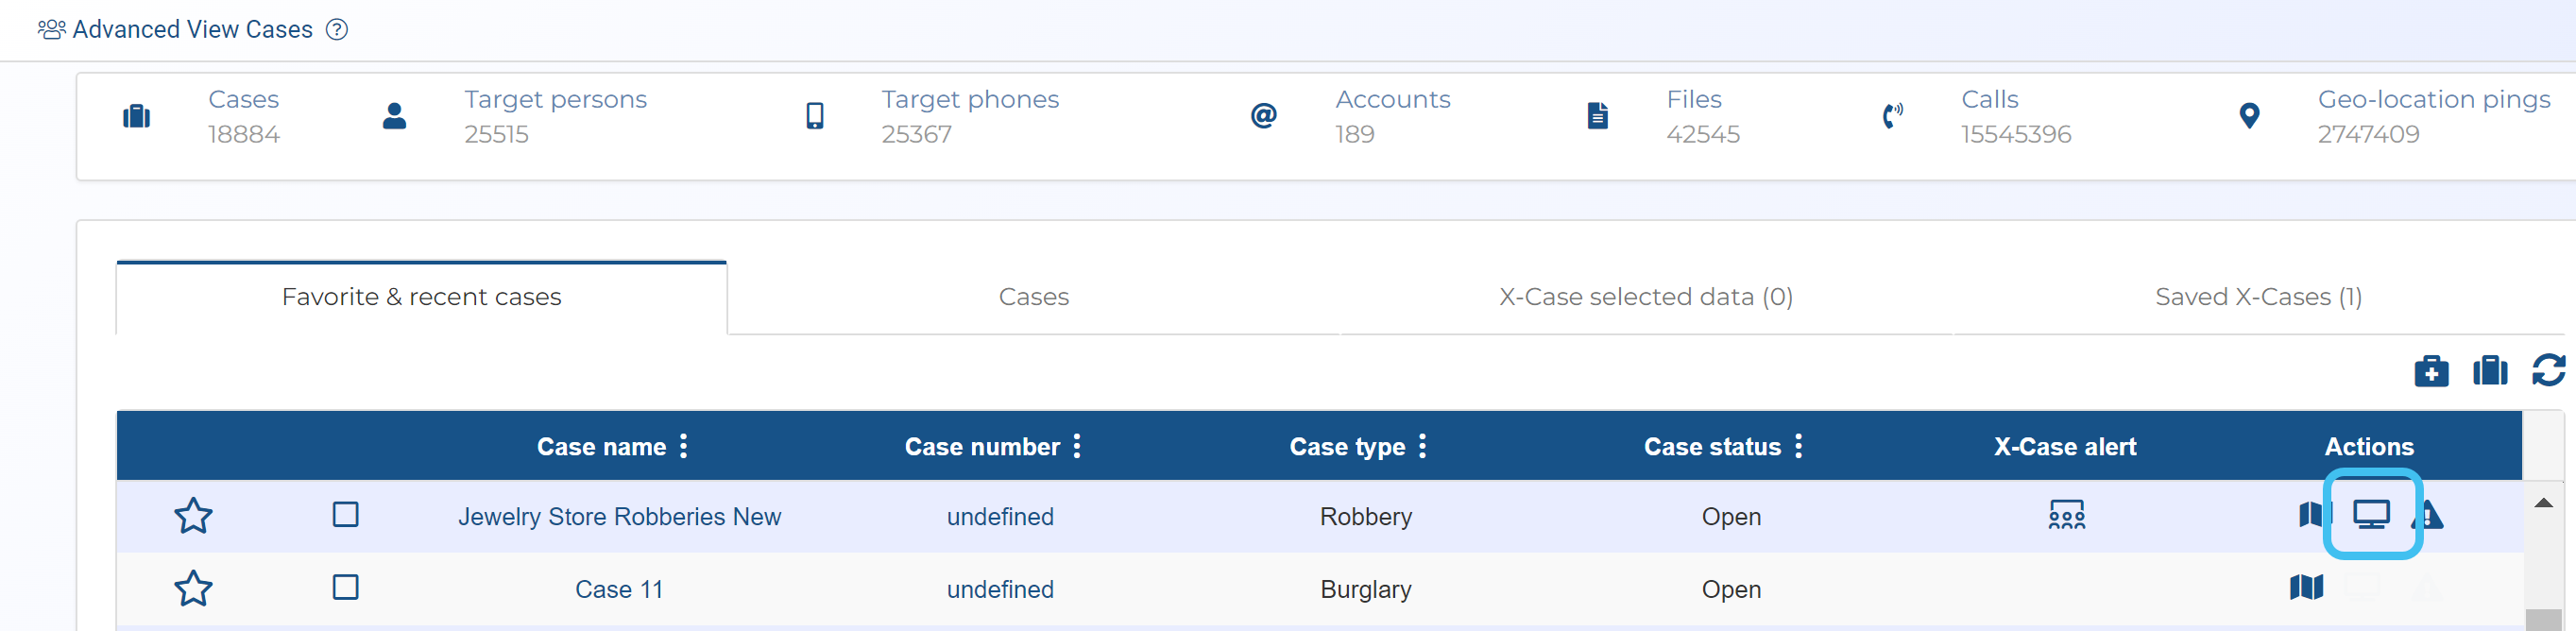Open Case name column options menu
Screen dimensions: 2576x631
click(684, 446)
